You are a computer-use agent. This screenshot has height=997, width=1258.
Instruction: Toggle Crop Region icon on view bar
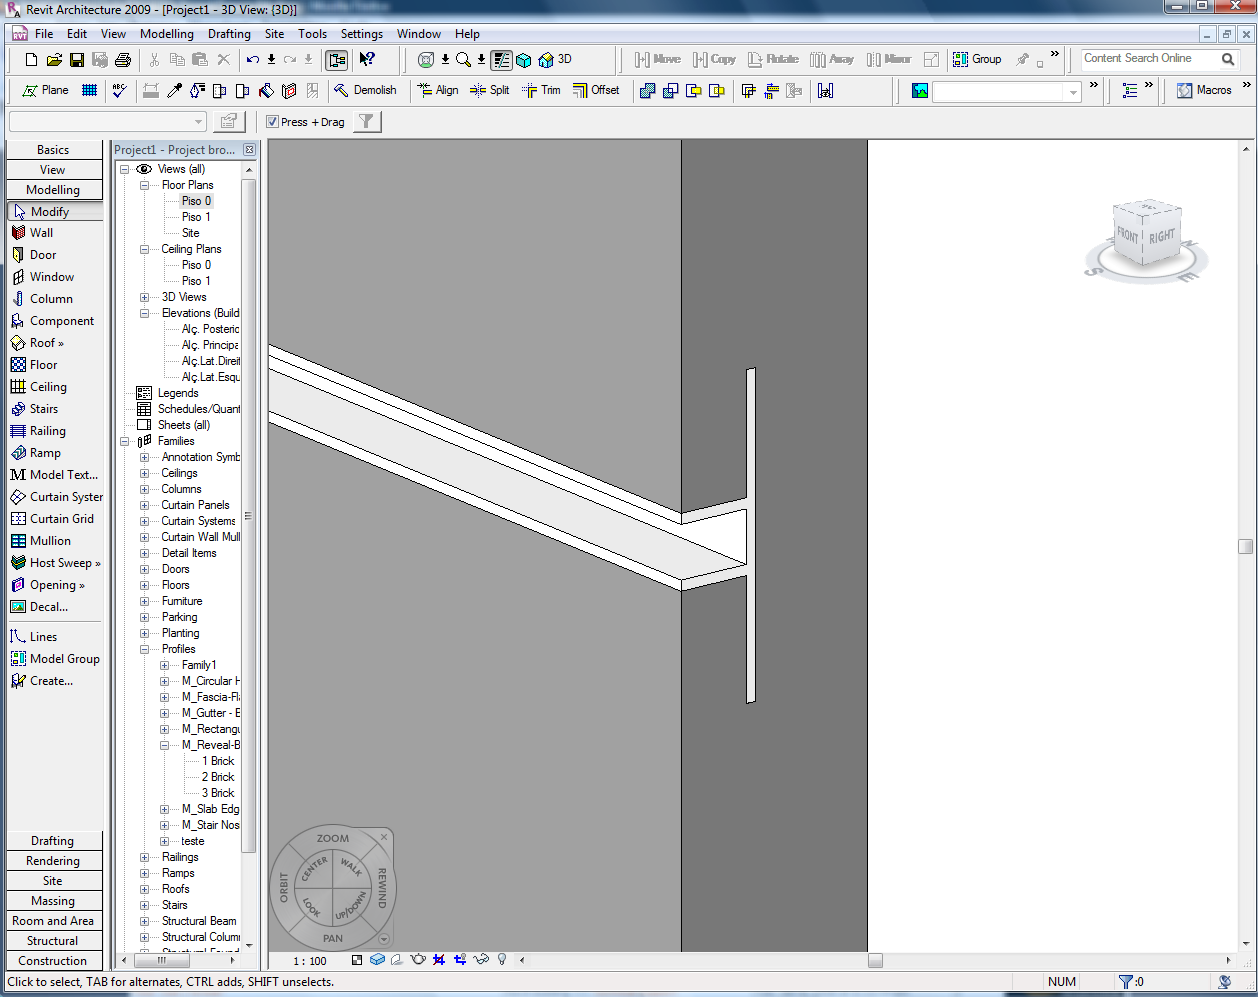click(x=439, y=959)
